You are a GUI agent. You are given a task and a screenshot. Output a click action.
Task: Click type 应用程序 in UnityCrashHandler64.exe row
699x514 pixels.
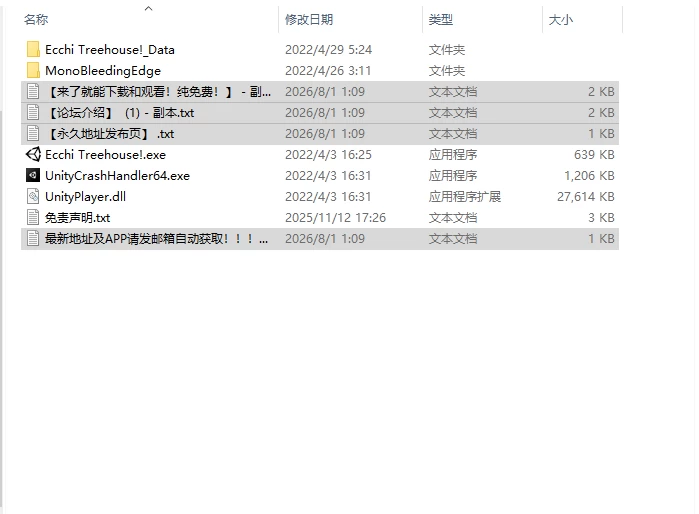453,176
